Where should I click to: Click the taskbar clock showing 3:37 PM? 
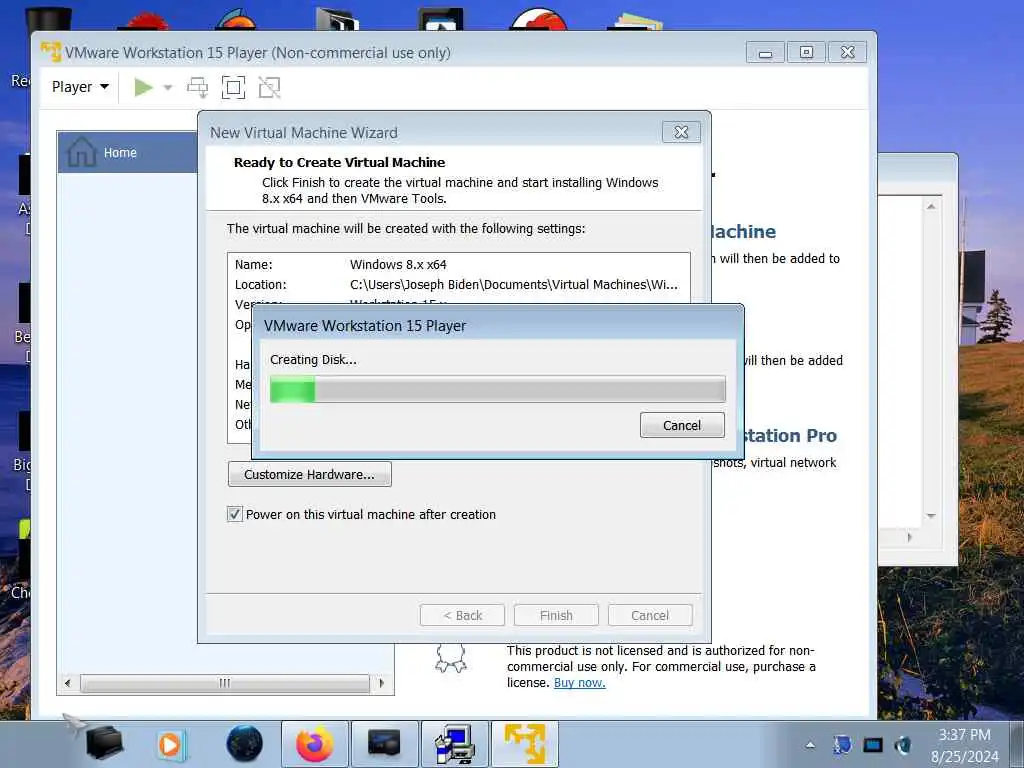pyautogui.click(x=965, y=745)
